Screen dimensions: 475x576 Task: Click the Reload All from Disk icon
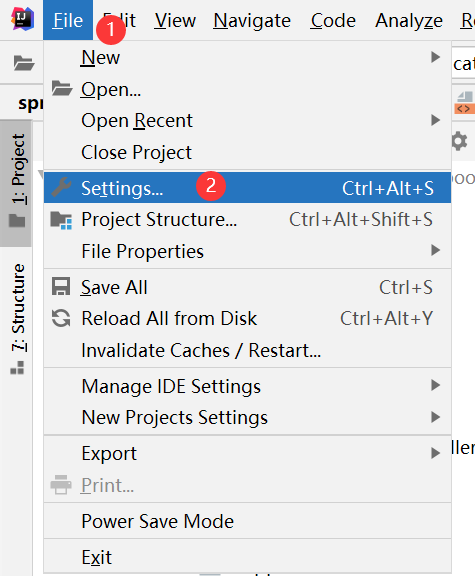[x=61, y=318]
